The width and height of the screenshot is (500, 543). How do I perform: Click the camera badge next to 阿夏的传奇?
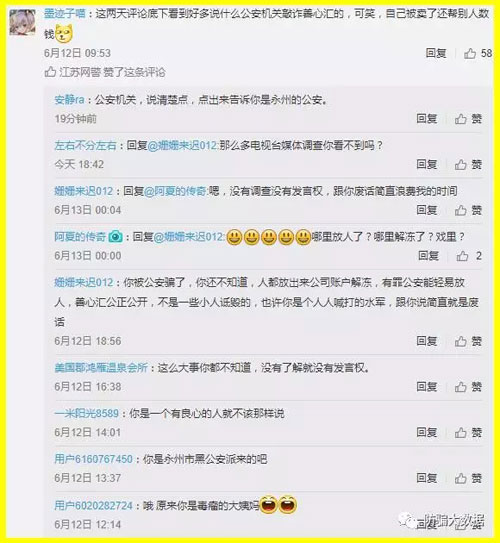click(115, 237)
